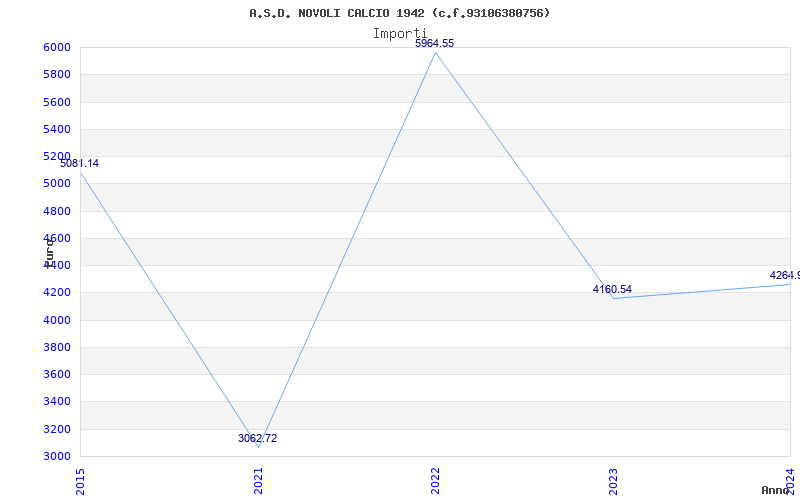
Task: Click the 3400 y-axis value
Action: [x=57, y=402]
